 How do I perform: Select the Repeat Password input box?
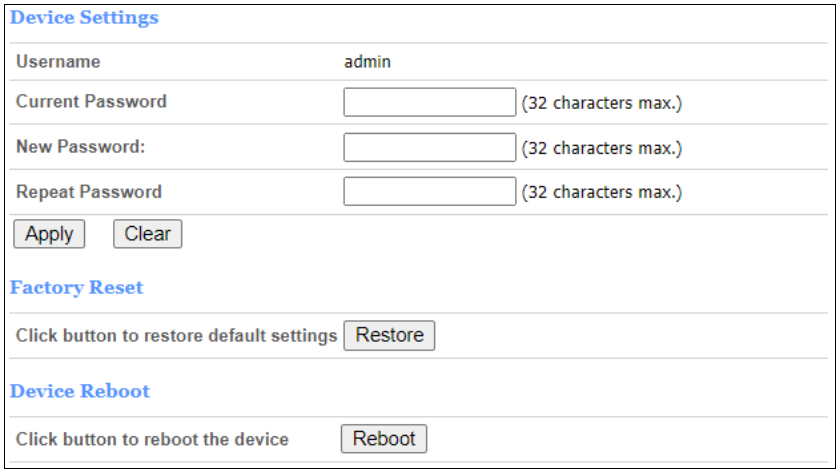tap(429, 191)
